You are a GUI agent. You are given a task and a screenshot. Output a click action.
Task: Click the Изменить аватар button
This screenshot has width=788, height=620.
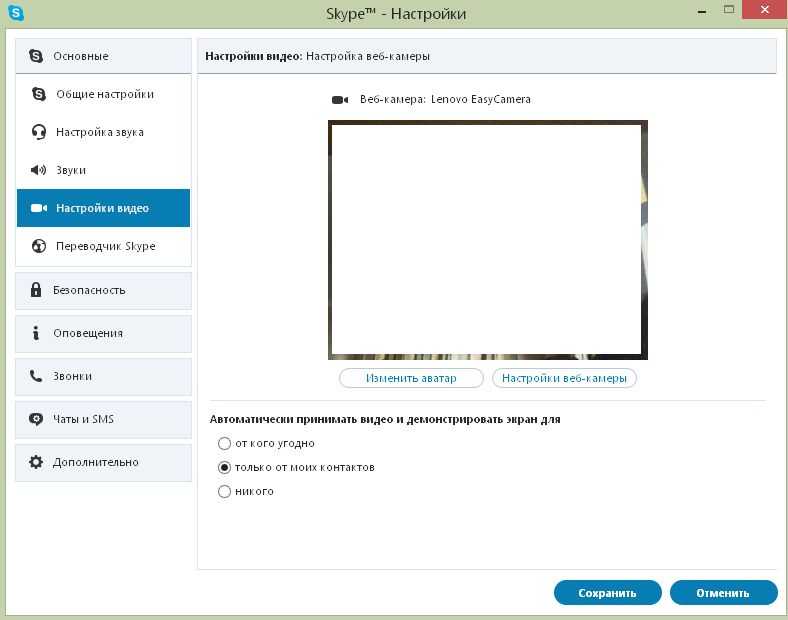(411, 378)
